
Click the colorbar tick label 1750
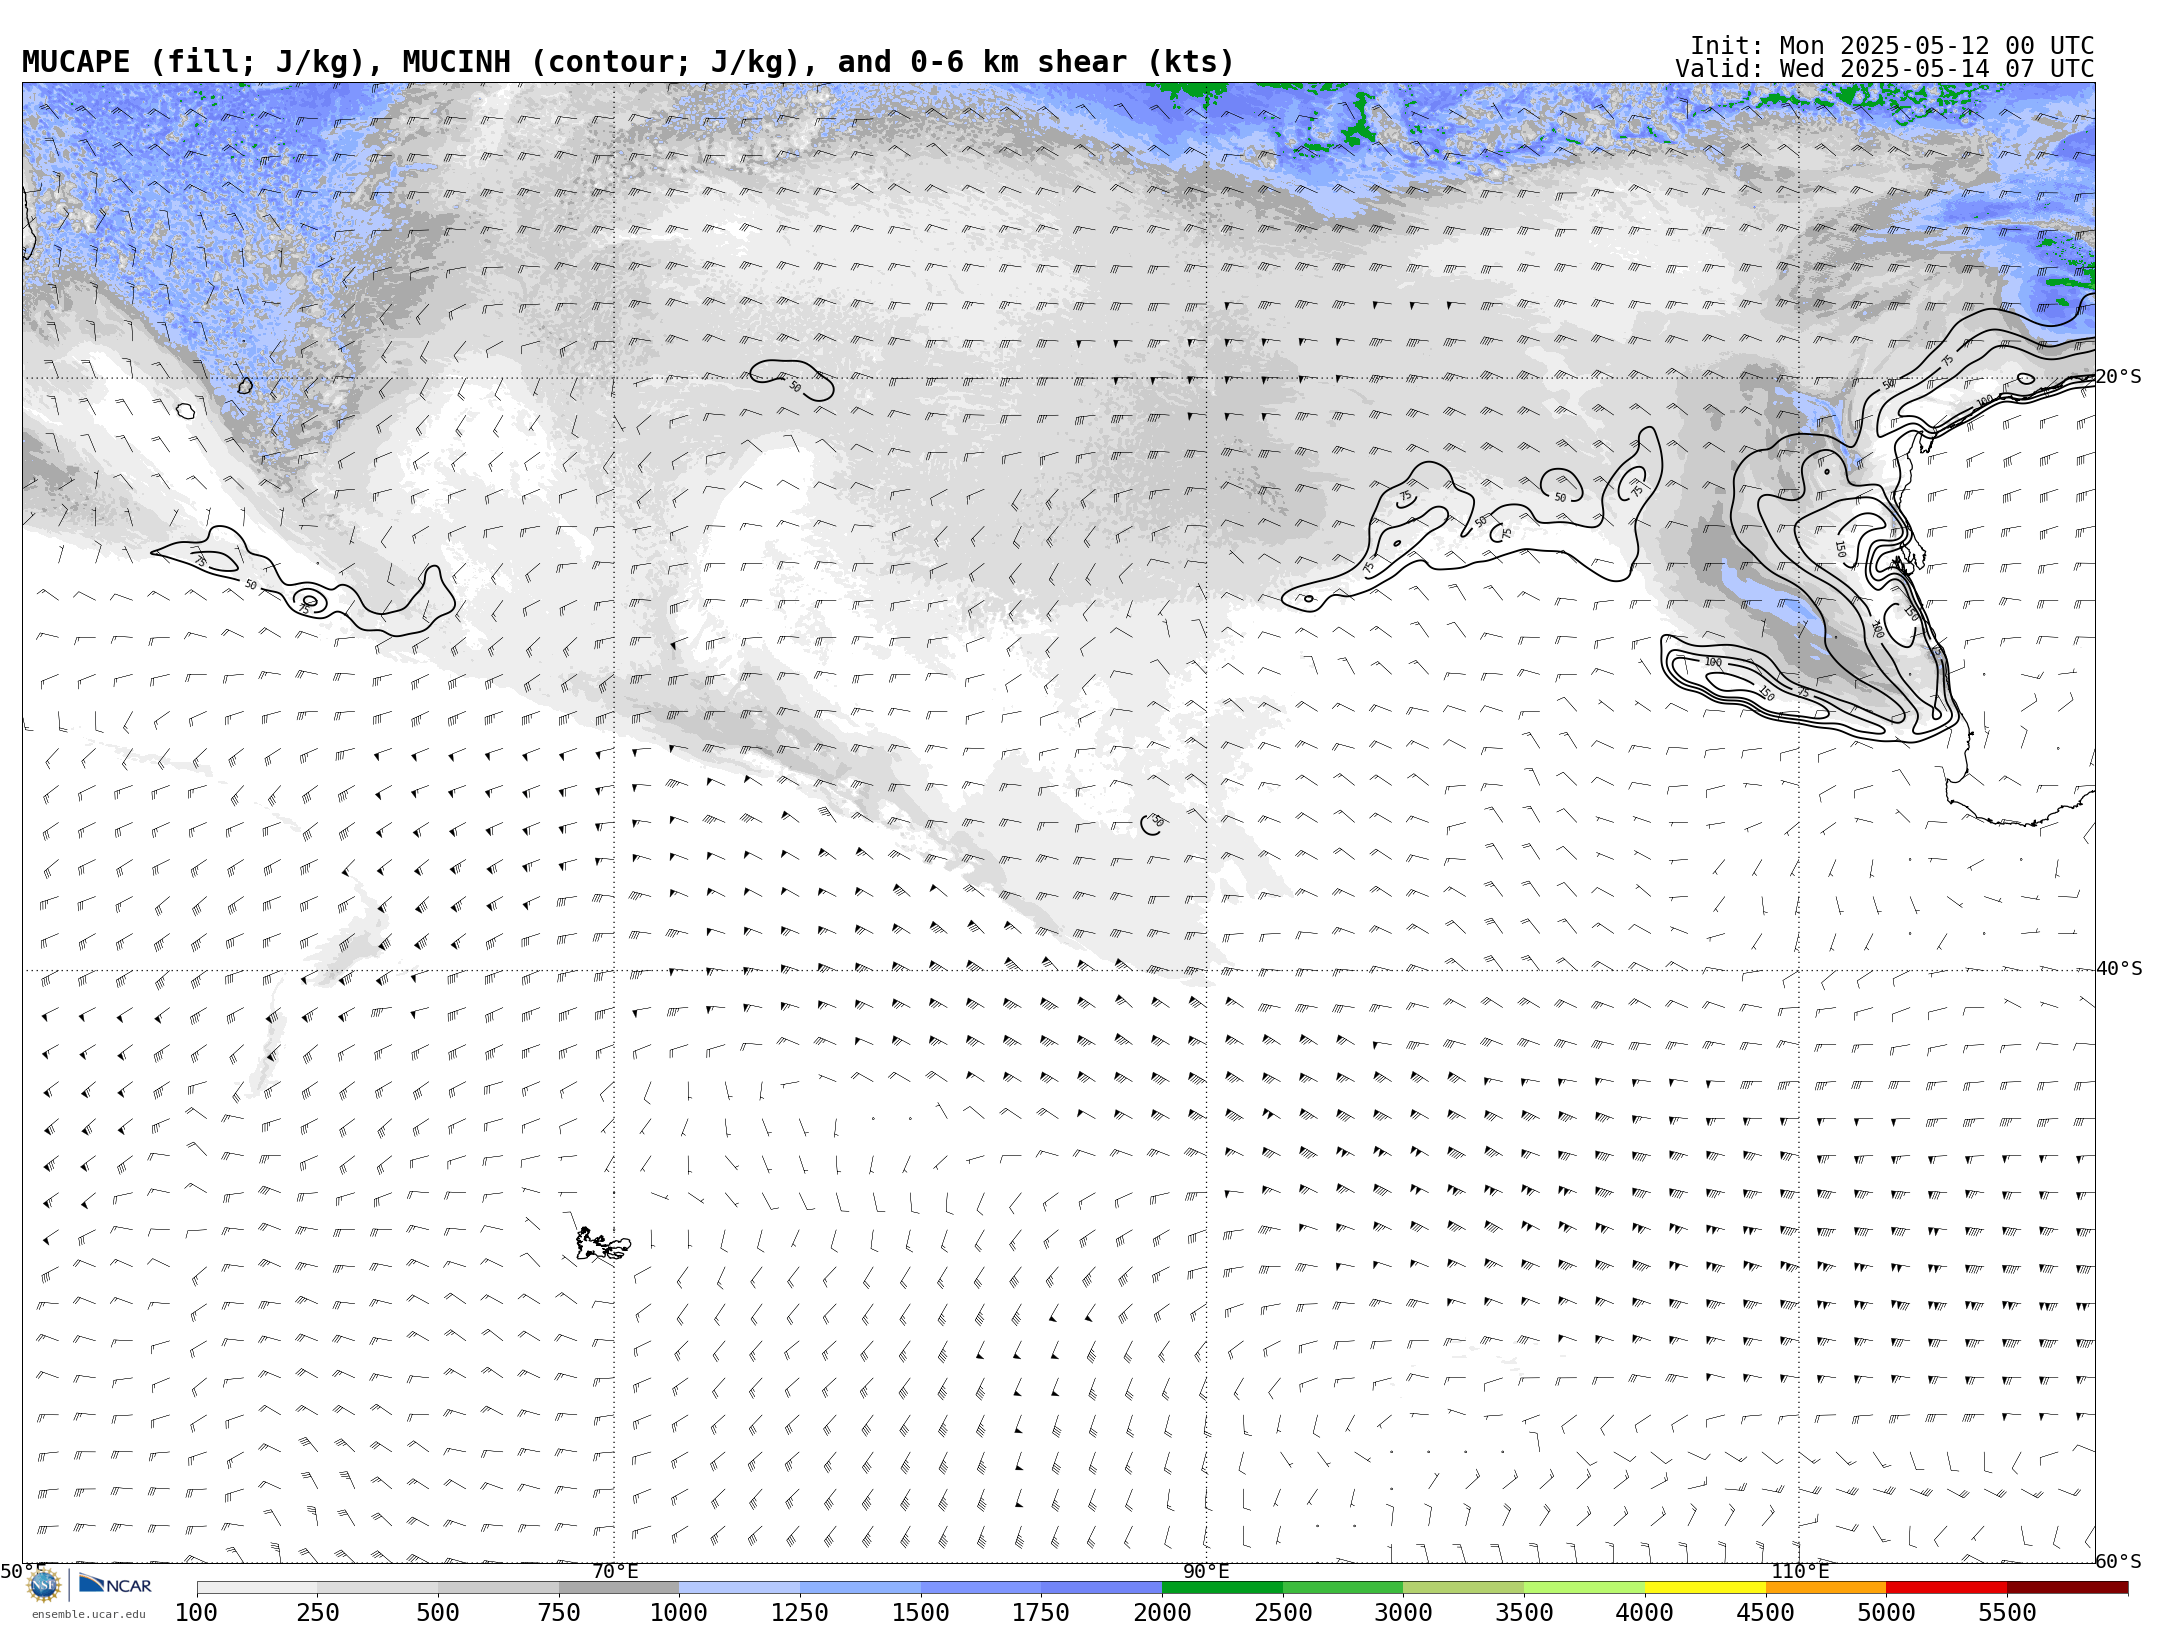tap(1041, 1613)
